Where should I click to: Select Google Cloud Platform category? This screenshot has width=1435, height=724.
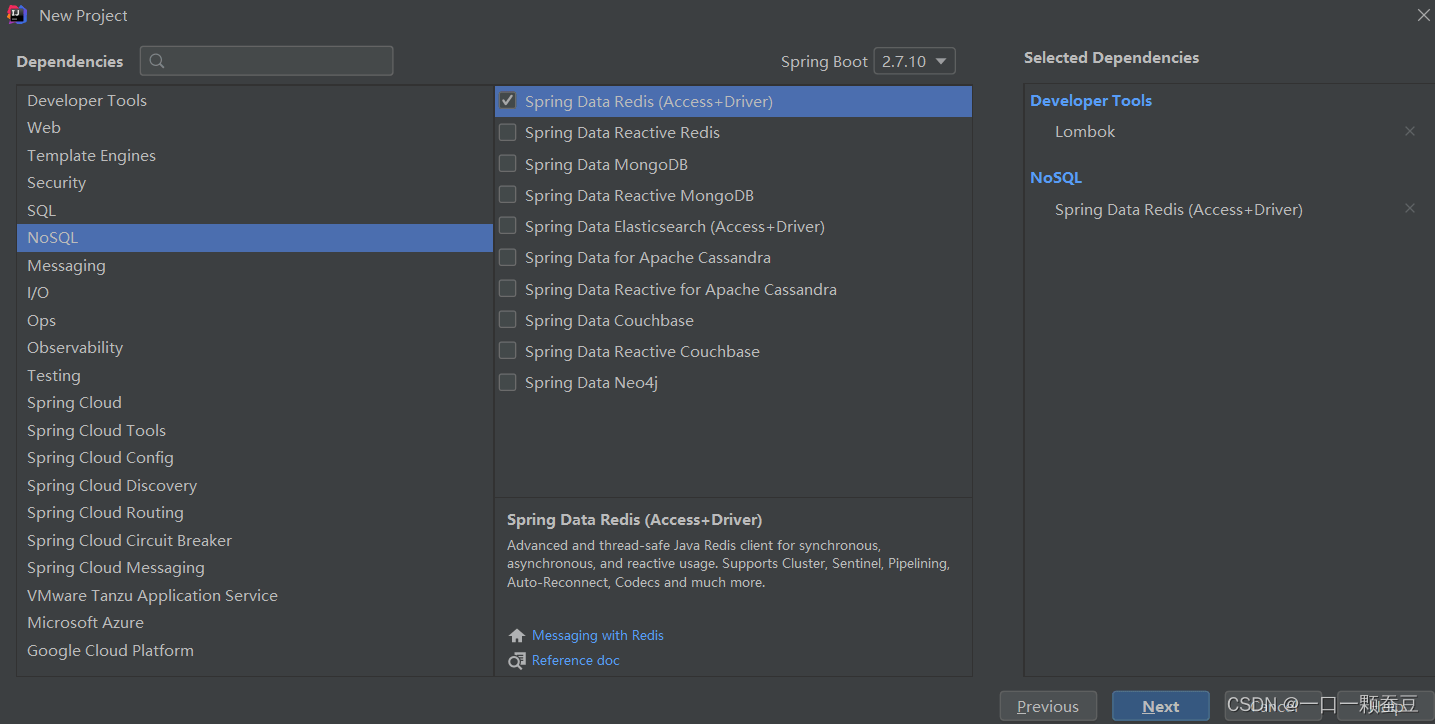[255, 650]
